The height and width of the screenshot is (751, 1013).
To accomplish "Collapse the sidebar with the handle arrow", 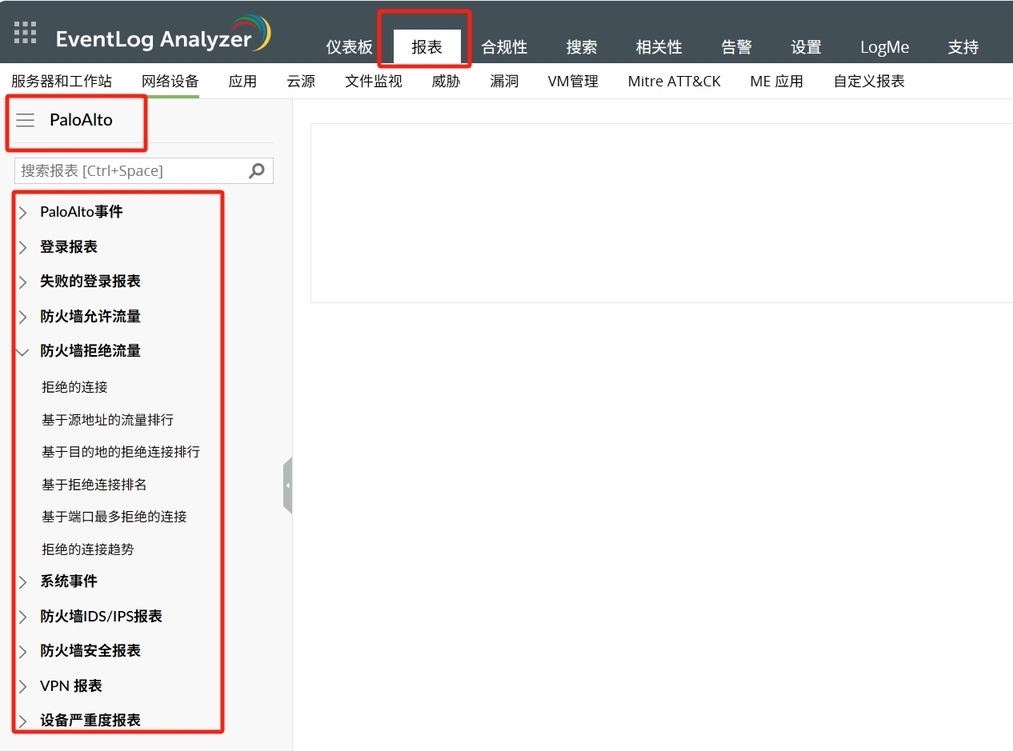I will pos(287,485).
